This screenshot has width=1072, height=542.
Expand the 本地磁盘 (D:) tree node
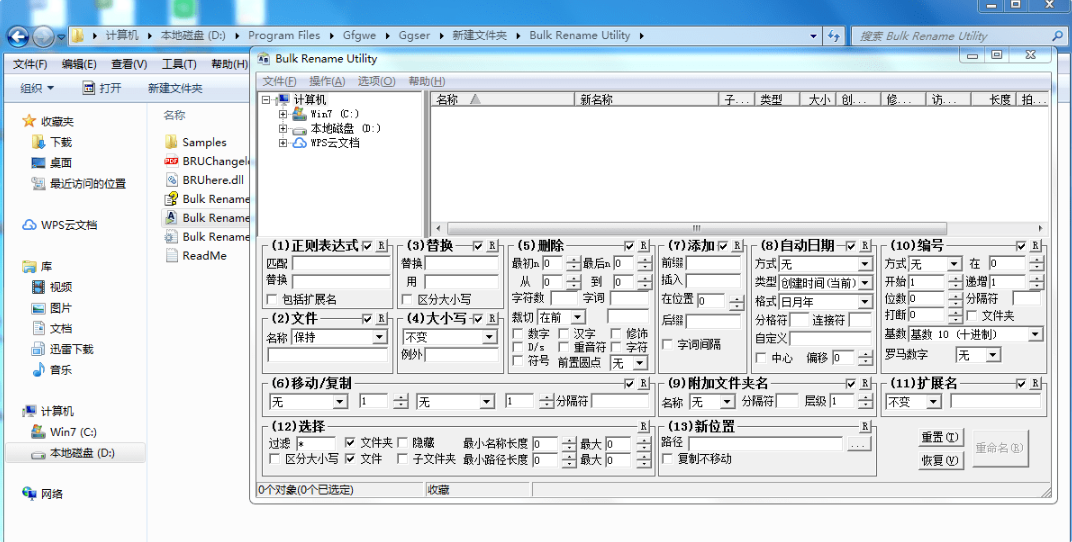click(x=283, y=128)
